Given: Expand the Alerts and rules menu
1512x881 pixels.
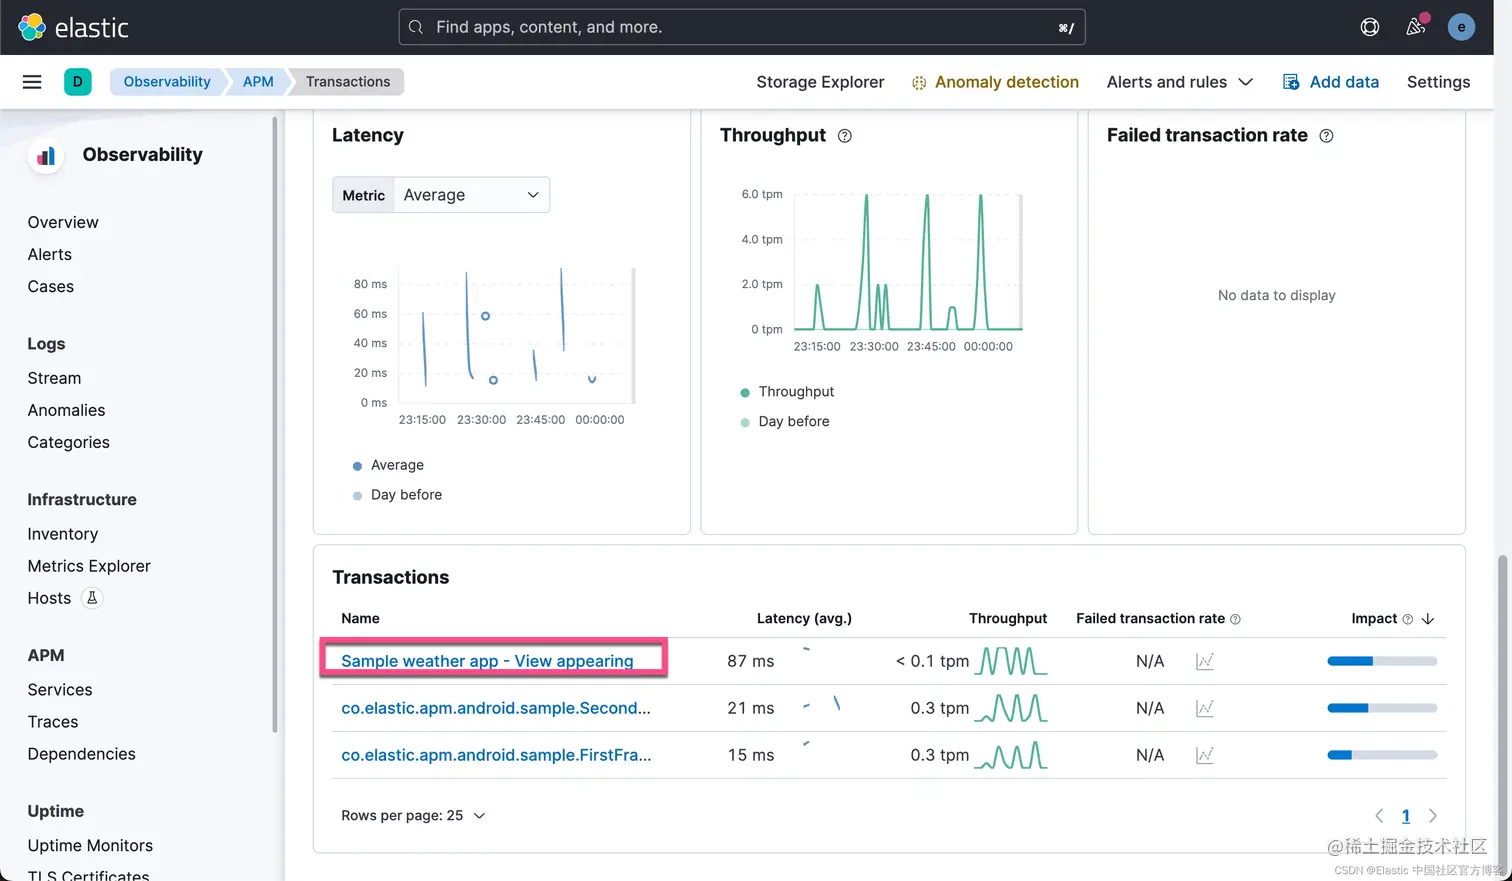Looking at the screenshot, I should pos(1180,82).
